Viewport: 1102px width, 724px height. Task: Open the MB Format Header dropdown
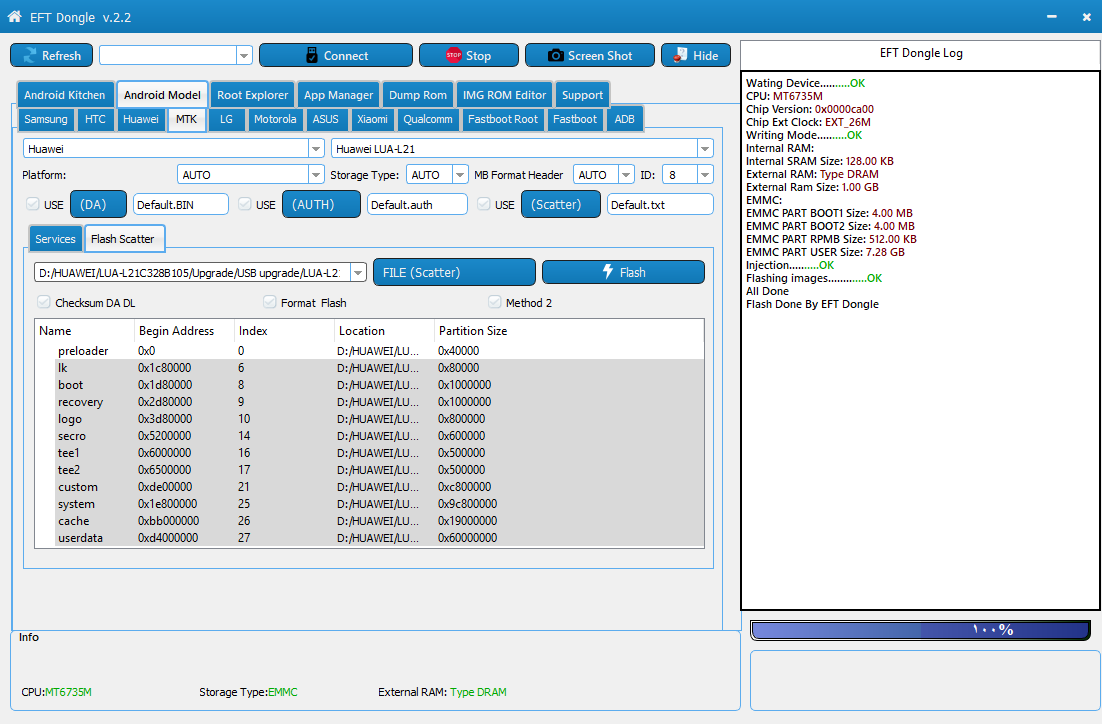(625, 174)
